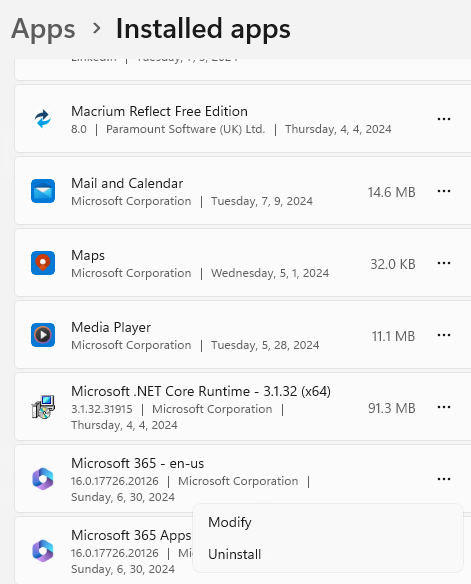
Task: Click the Microsoft 365 - en-us logo icon
Action: click(43, 479)
